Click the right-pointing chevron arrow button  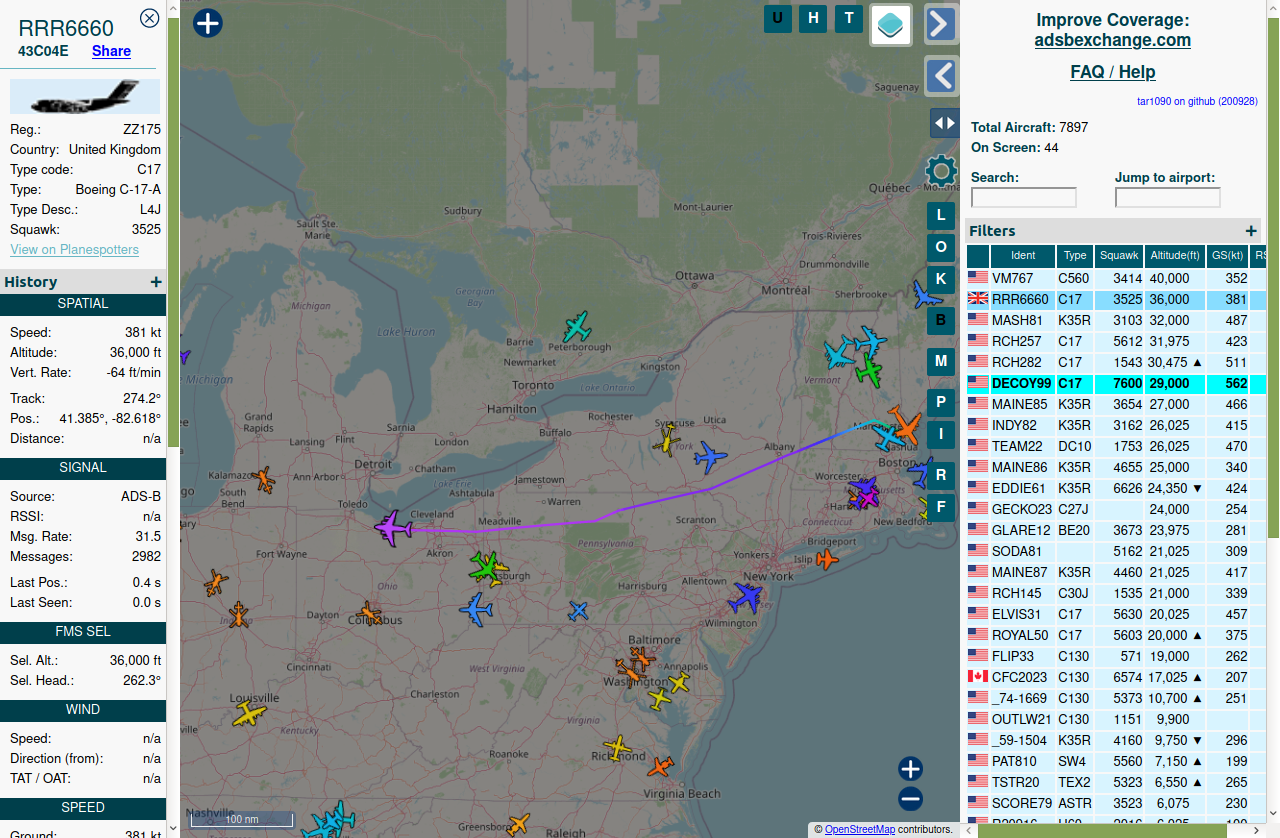tap(941, 24)
